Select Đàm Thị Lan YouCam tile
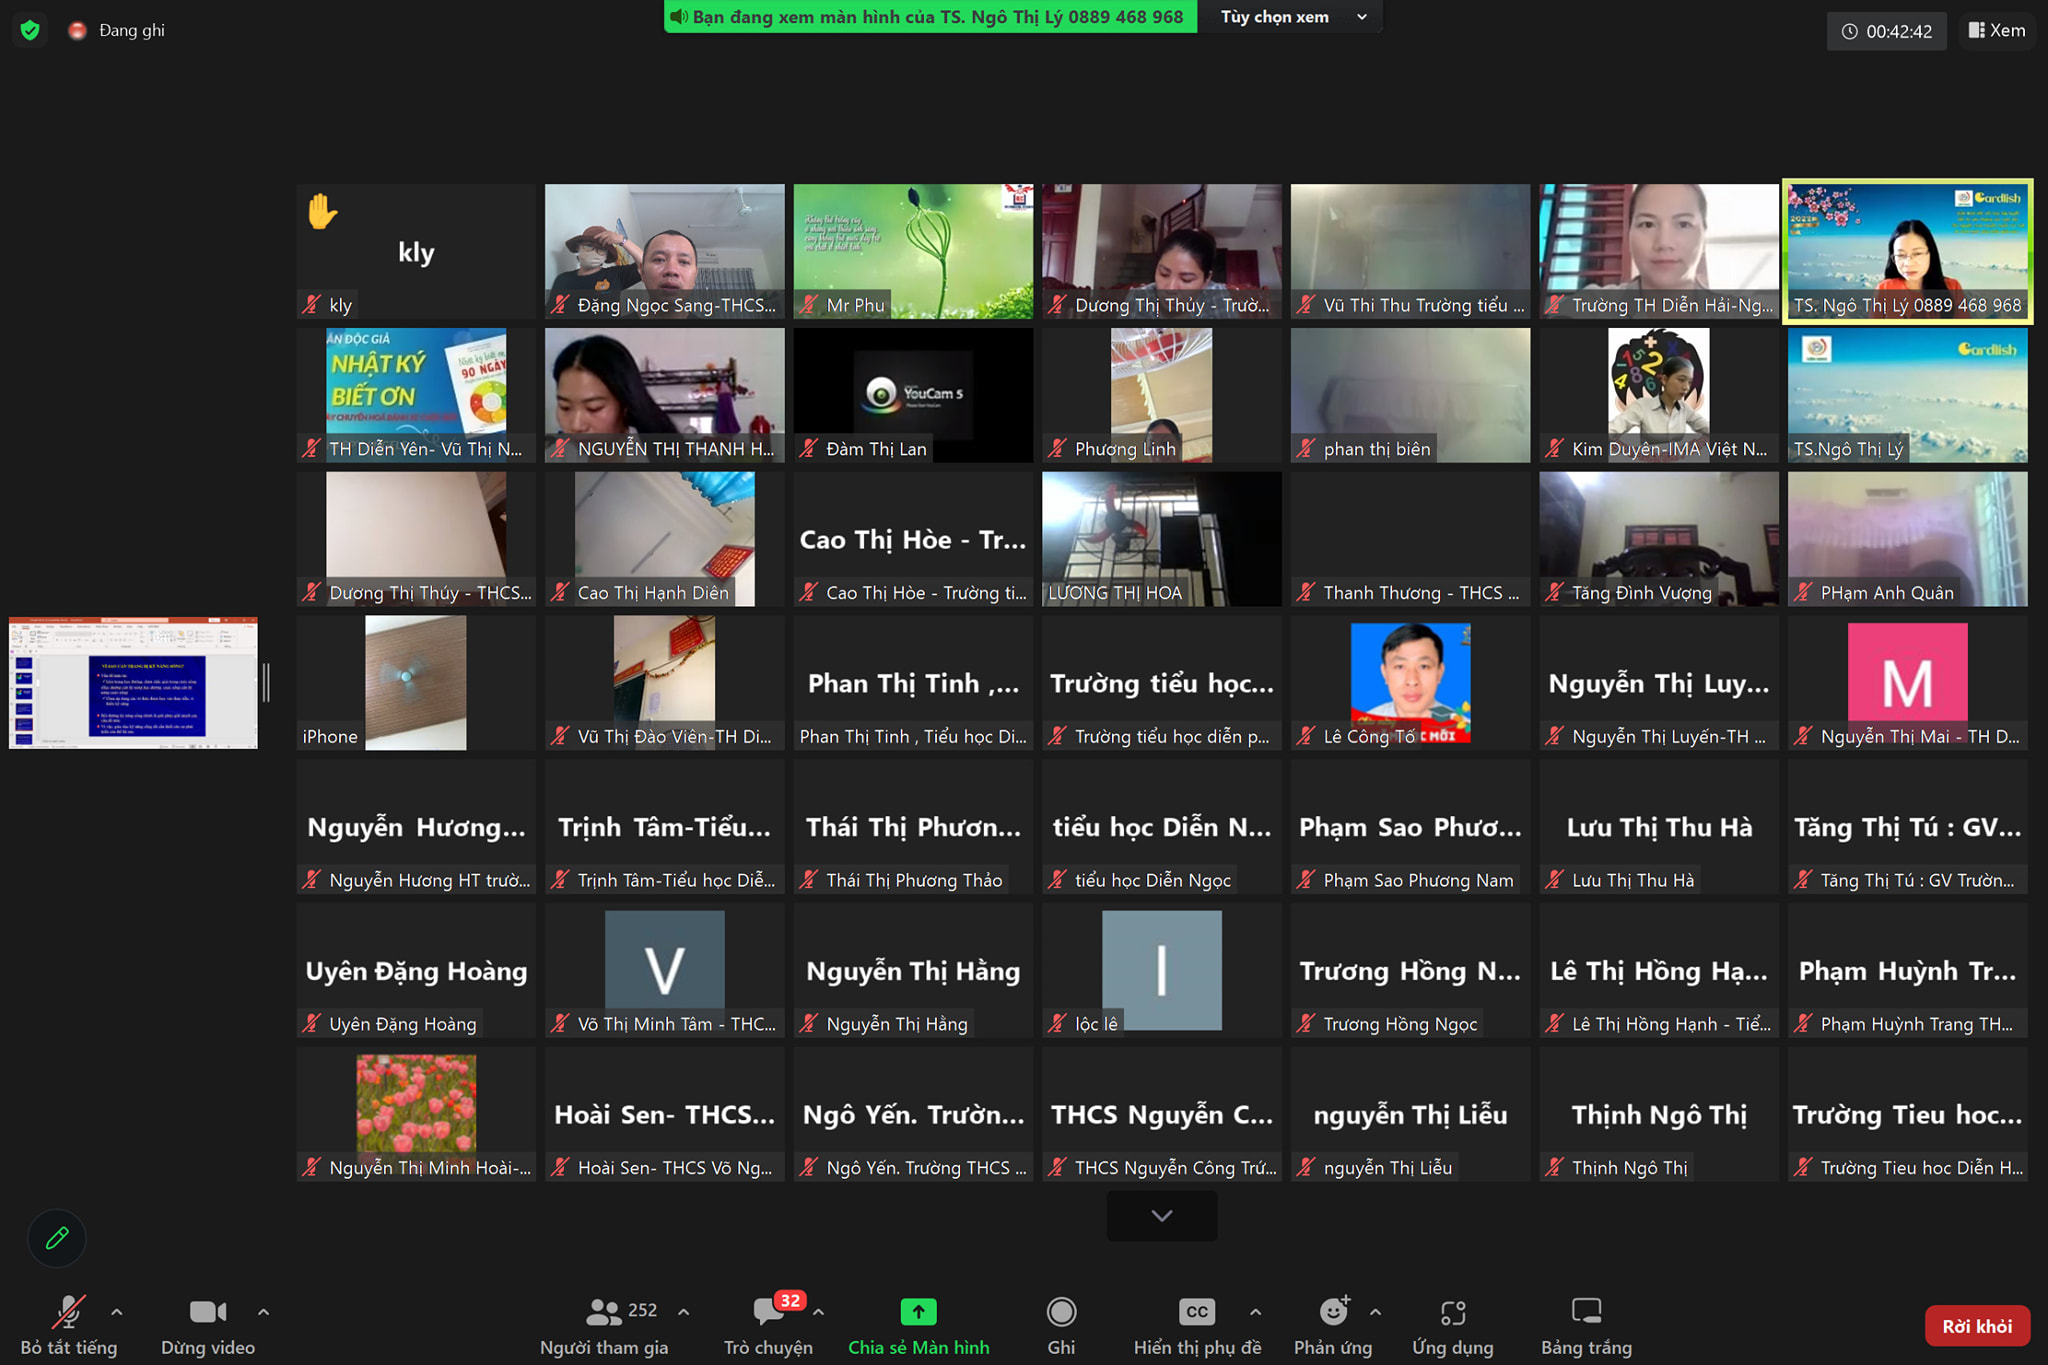Viewport: 2048px width, 1365px height. (913, 395)
